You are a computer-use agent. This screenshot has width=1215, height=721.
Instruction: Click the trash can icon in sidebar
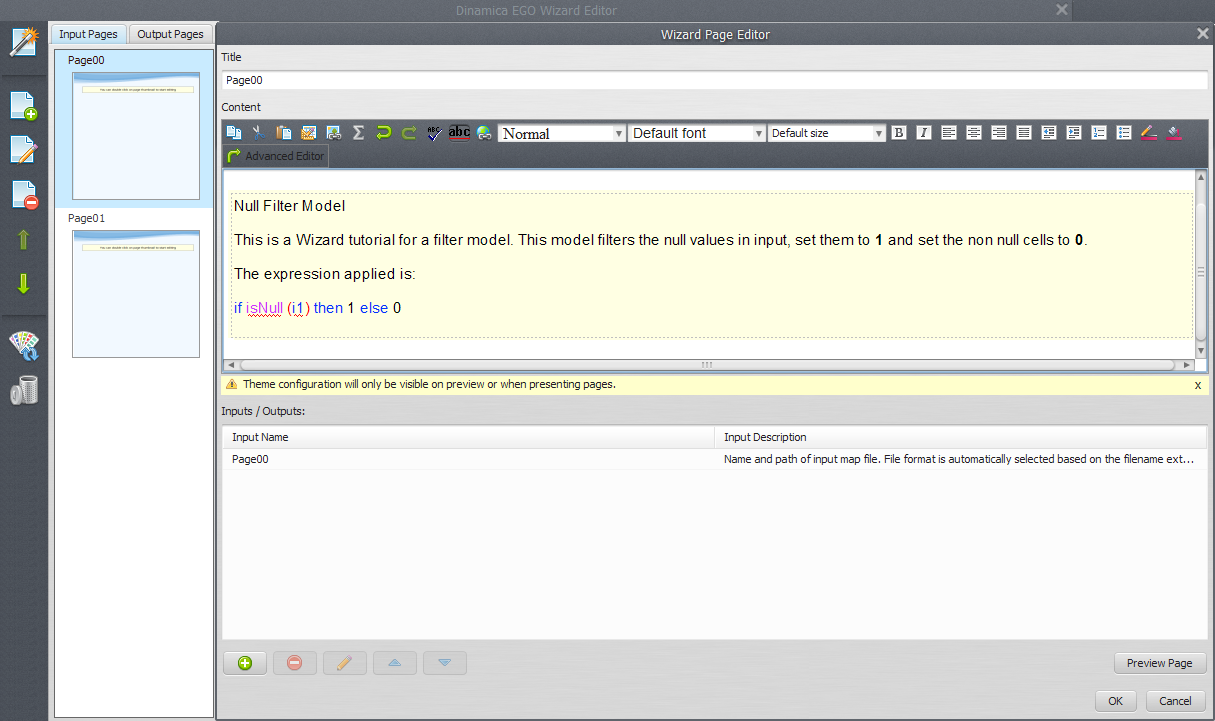[x=23, y=390]
